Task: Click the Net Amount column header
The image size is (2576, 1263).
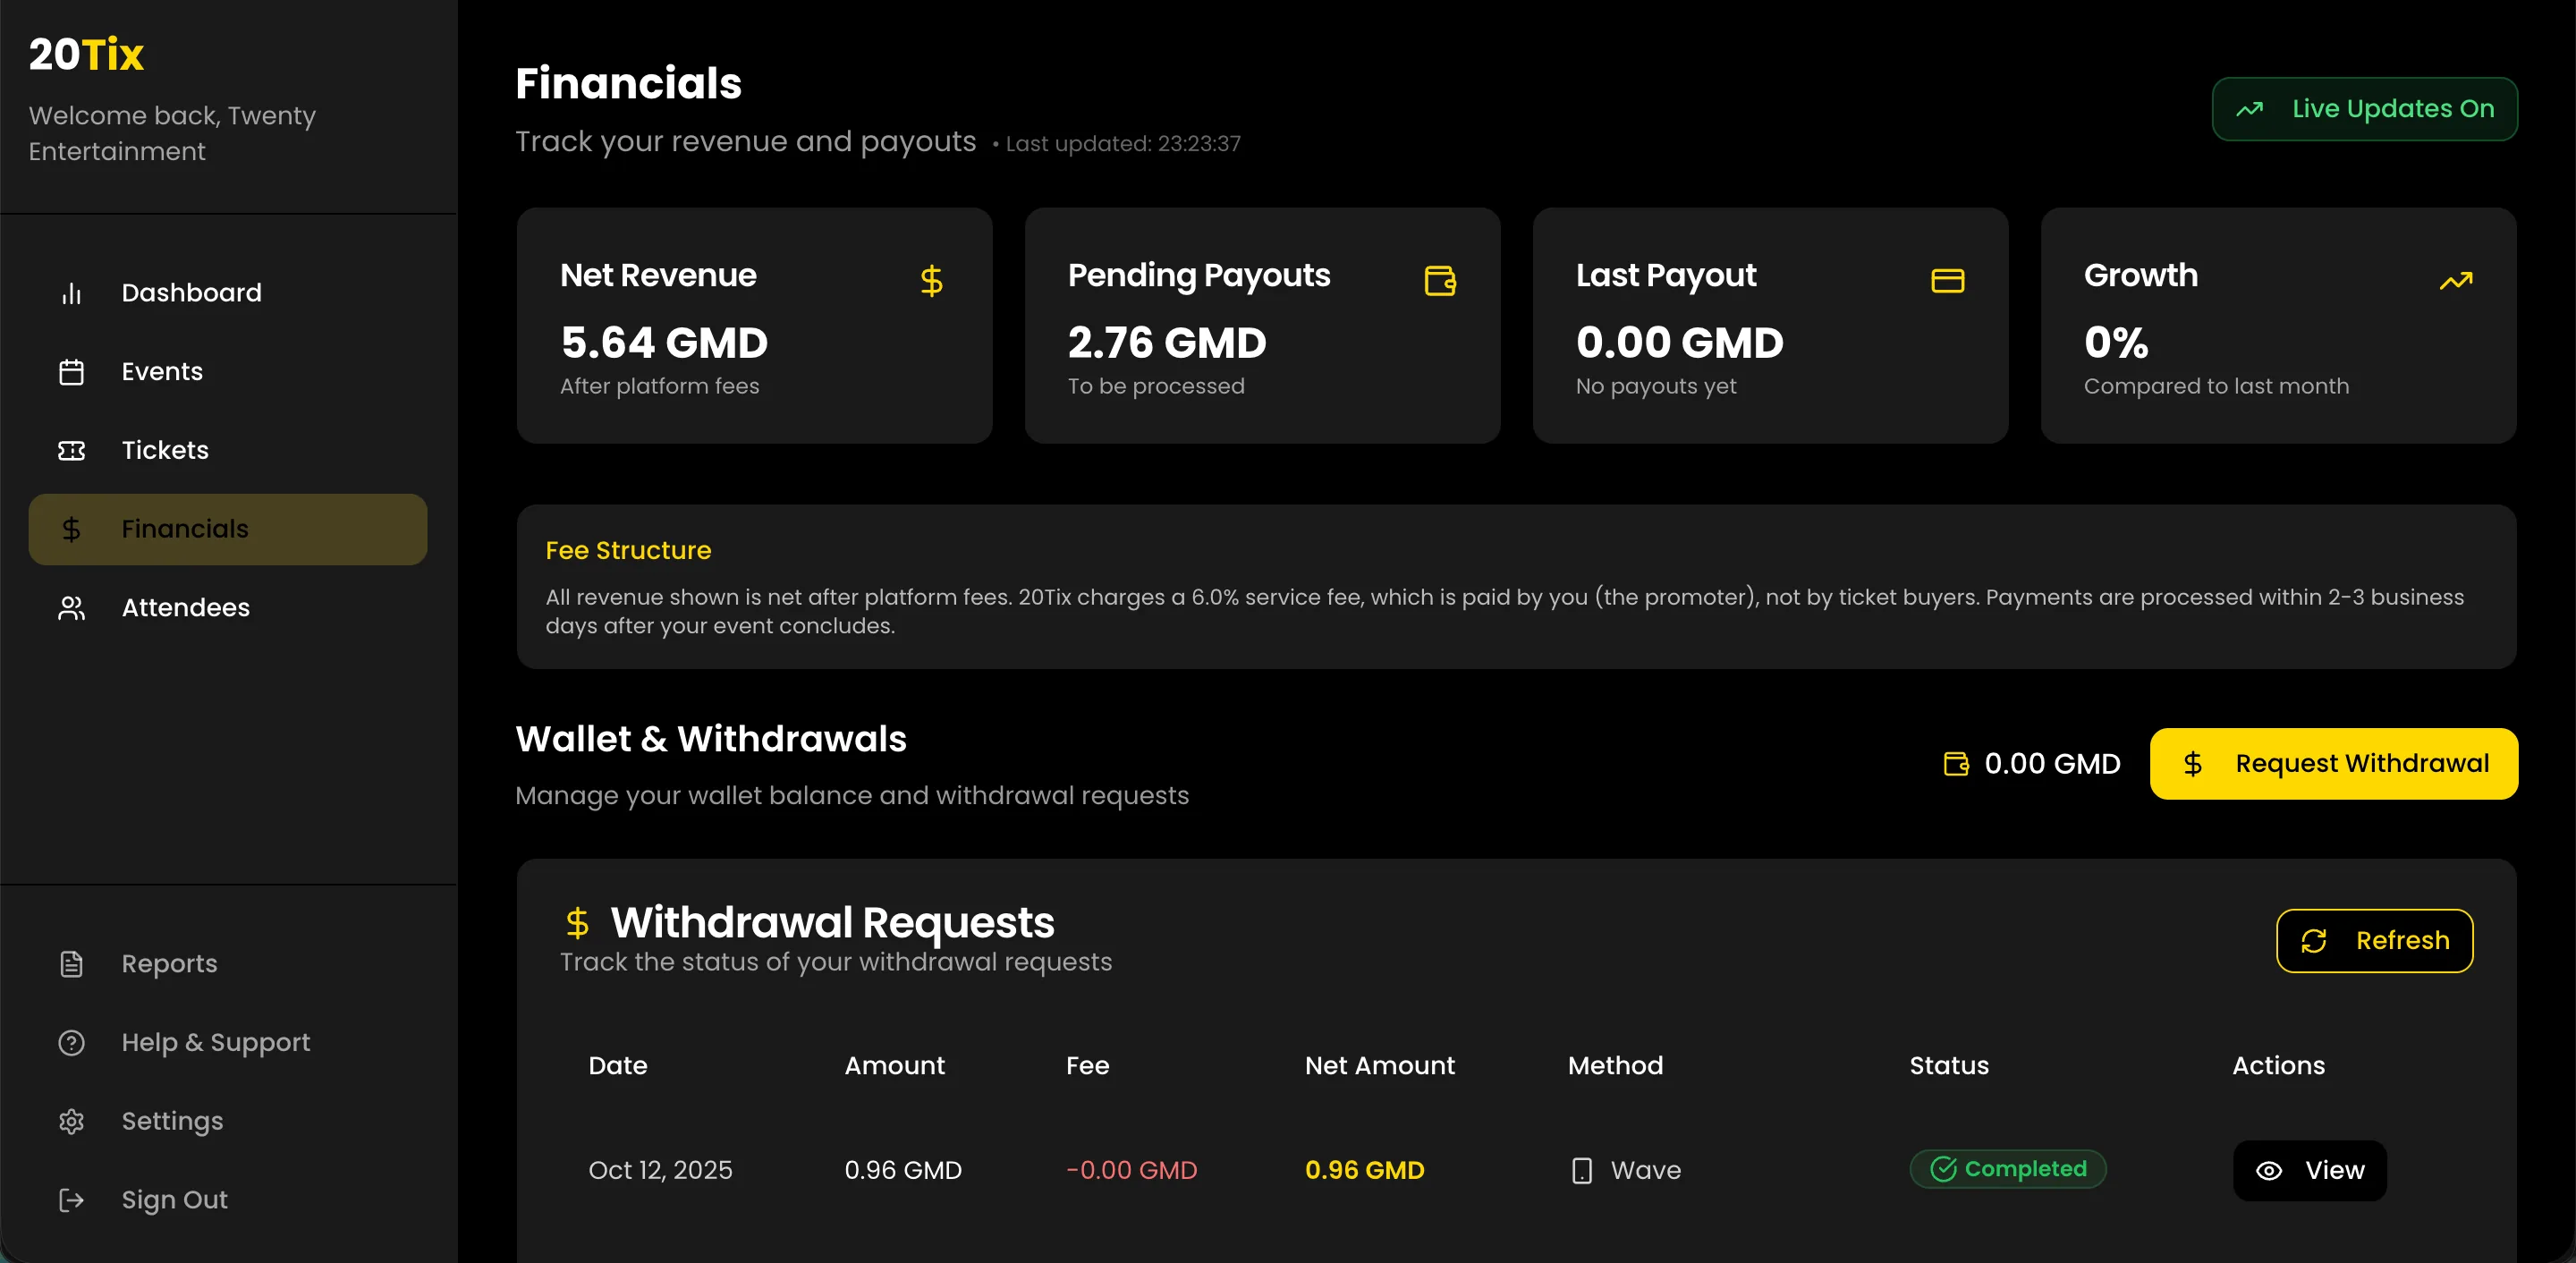Action: (x=1379, y=1066)
